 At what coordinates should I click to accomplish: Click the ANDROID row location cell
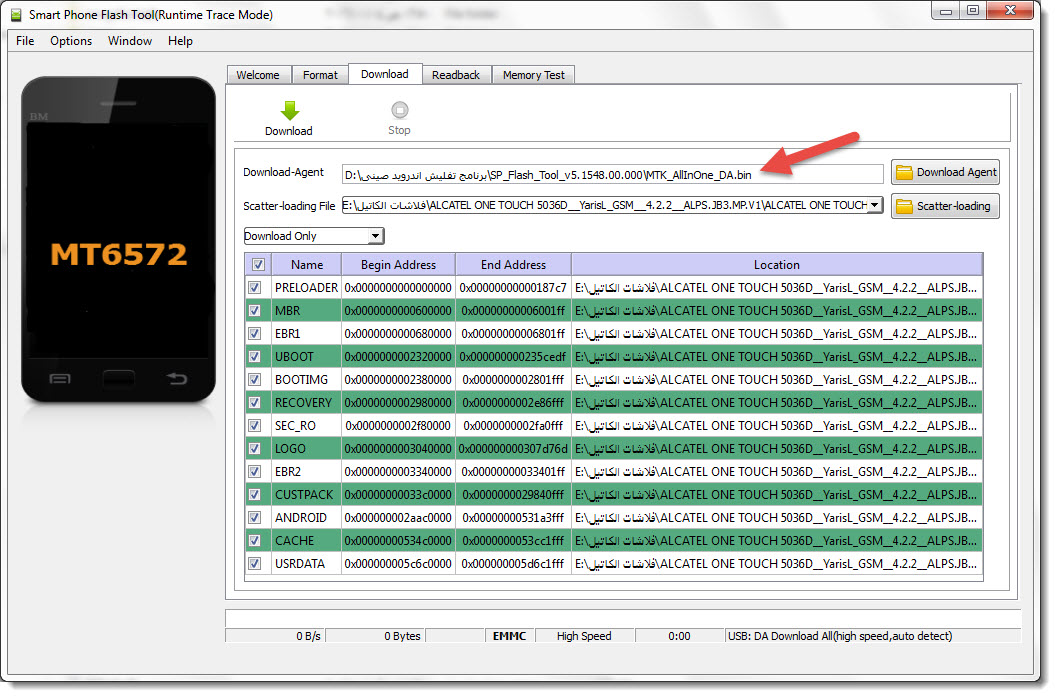point(777,519)
